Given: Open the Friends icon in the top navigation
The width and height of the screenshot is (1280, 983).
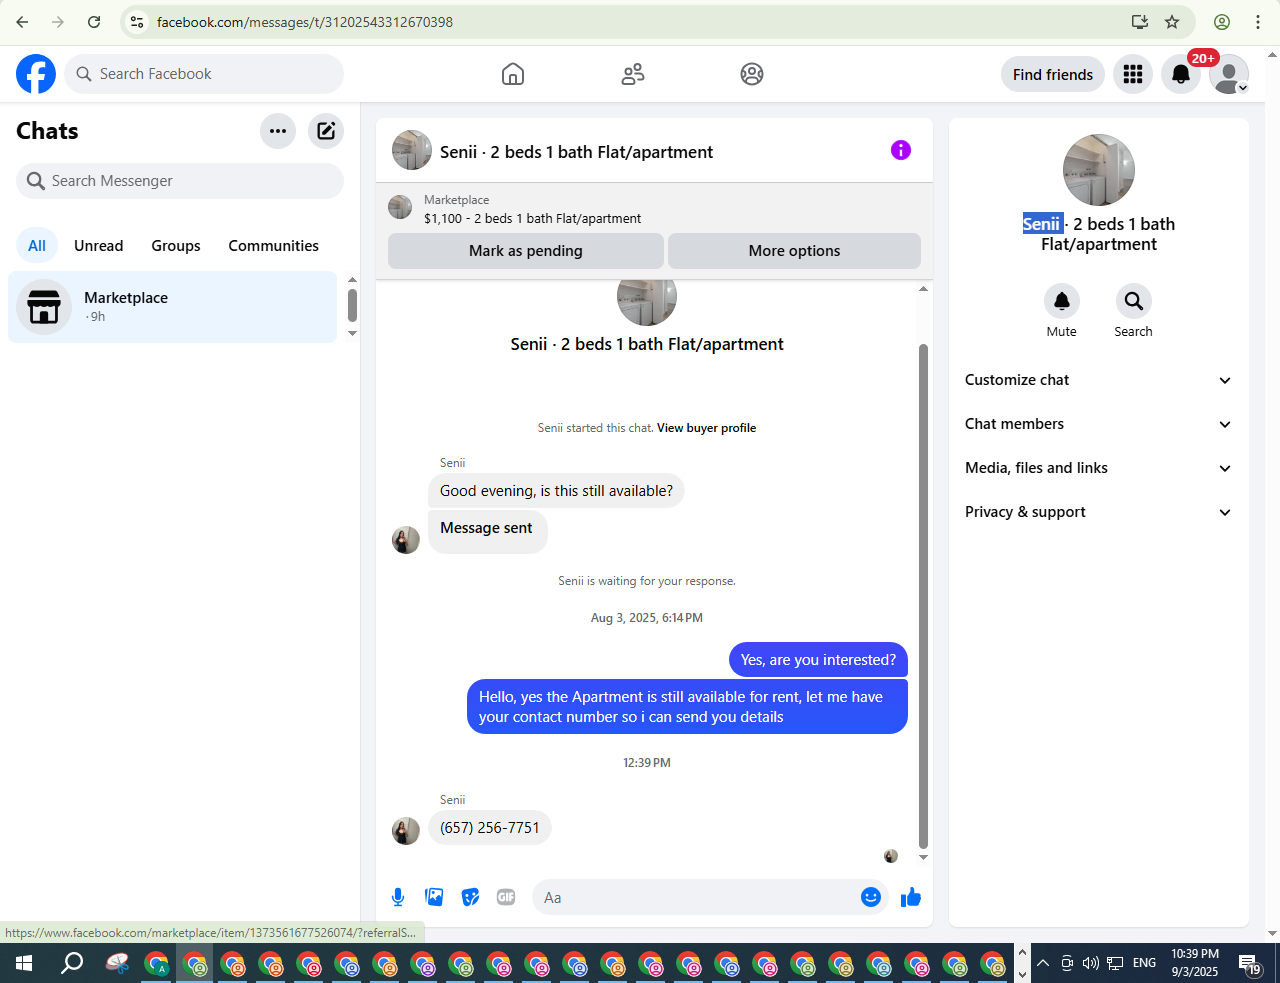Looking at the screenshot, I should (633, 74).
